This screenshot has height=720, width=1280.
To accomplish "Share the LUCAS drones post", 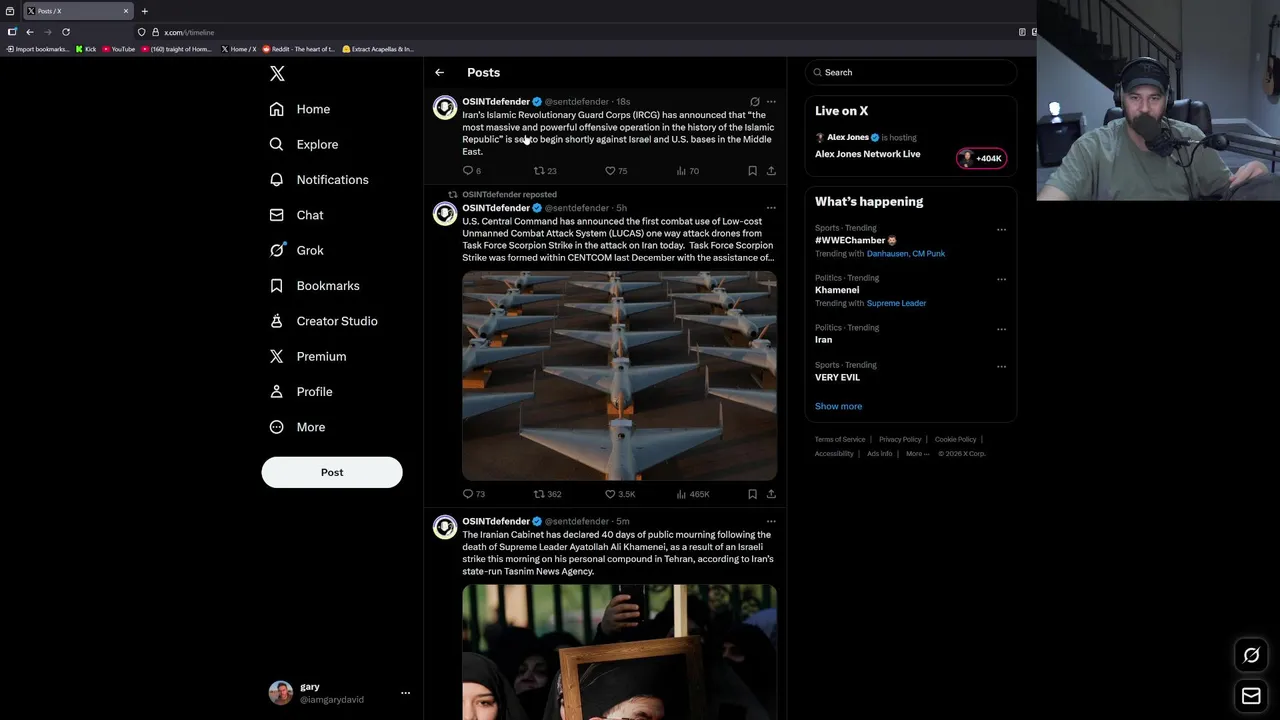I will coord(771,494).
